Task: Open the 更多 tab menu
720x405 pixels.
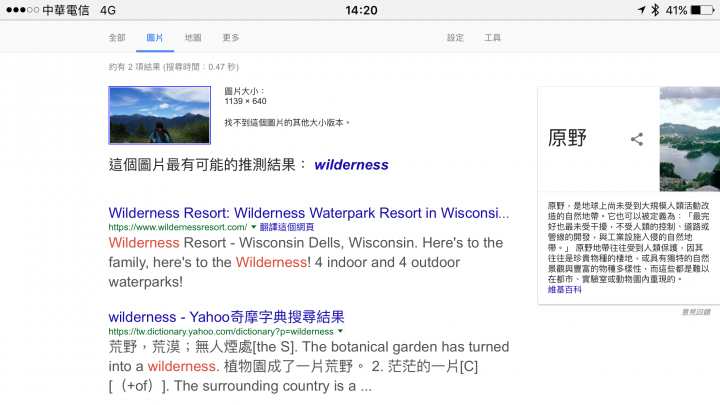Action: click(231, 38)
